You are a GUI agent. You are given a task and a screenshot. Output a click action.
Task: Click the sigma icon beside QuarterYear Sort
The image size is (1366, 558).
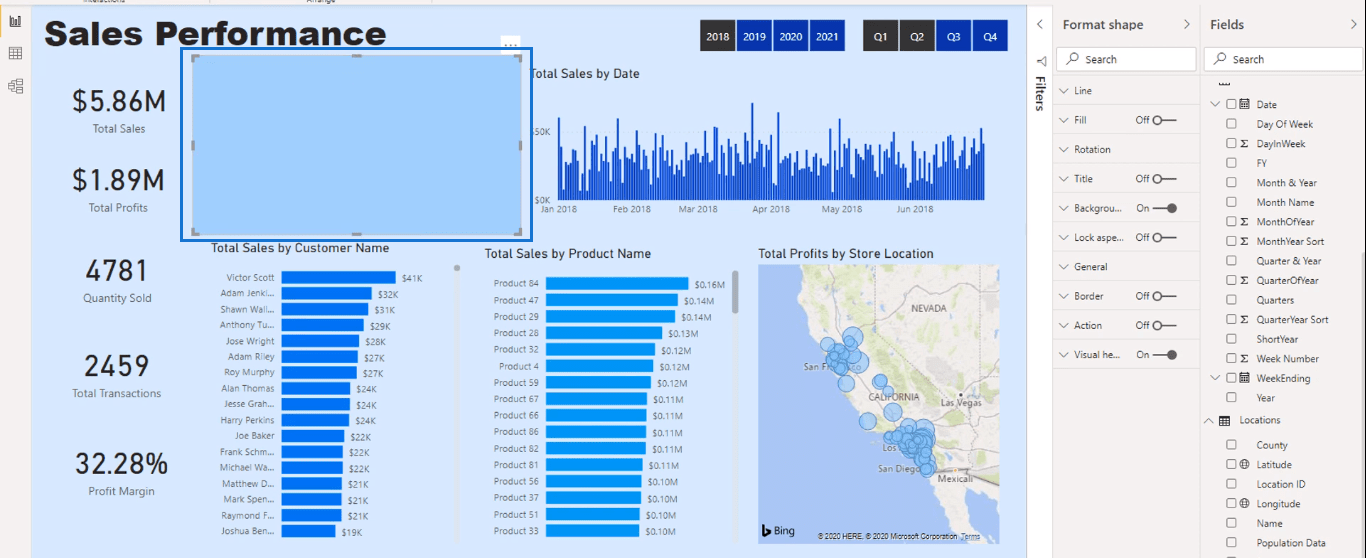point(1245,320)
